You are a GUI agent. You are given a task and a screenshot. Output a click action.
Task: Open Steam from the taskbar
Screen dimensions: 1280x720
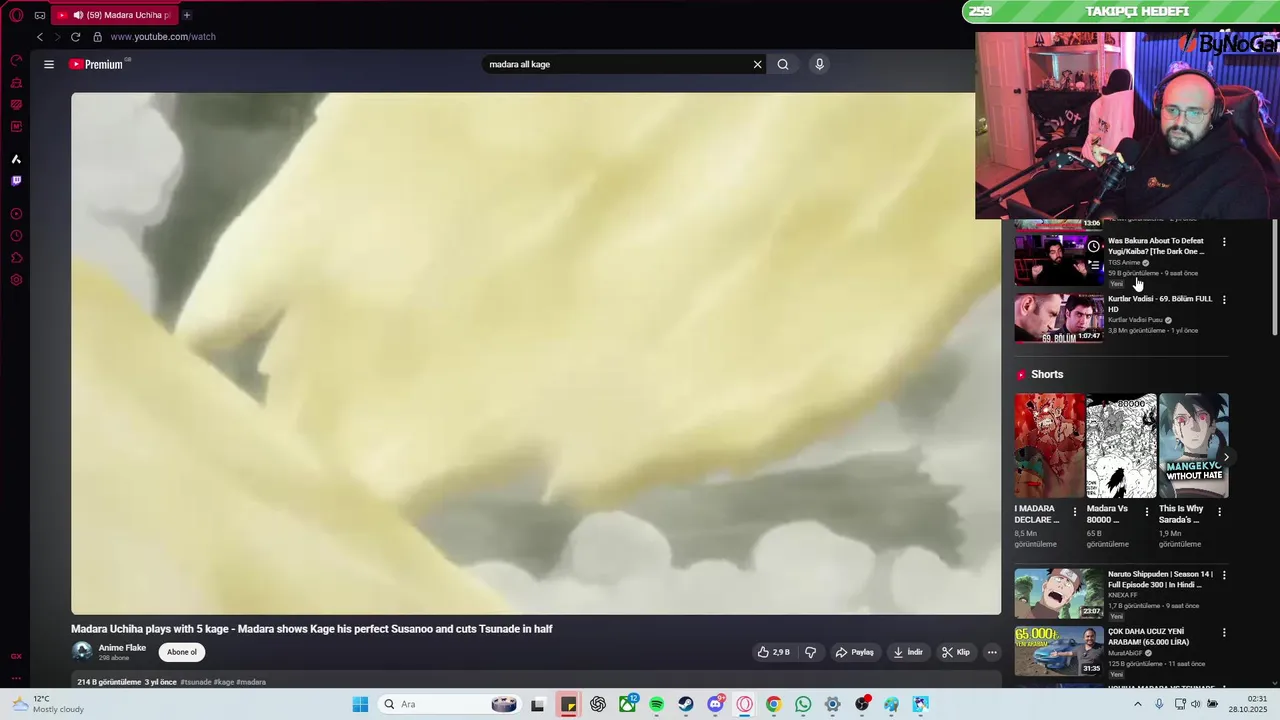tap(686, 704)
